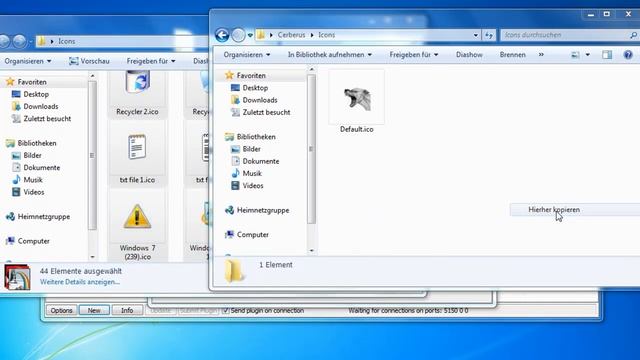Select 'Recycler 2.ico' in rear window
This screenshot has width=640, height=360.
pos(137,94)
